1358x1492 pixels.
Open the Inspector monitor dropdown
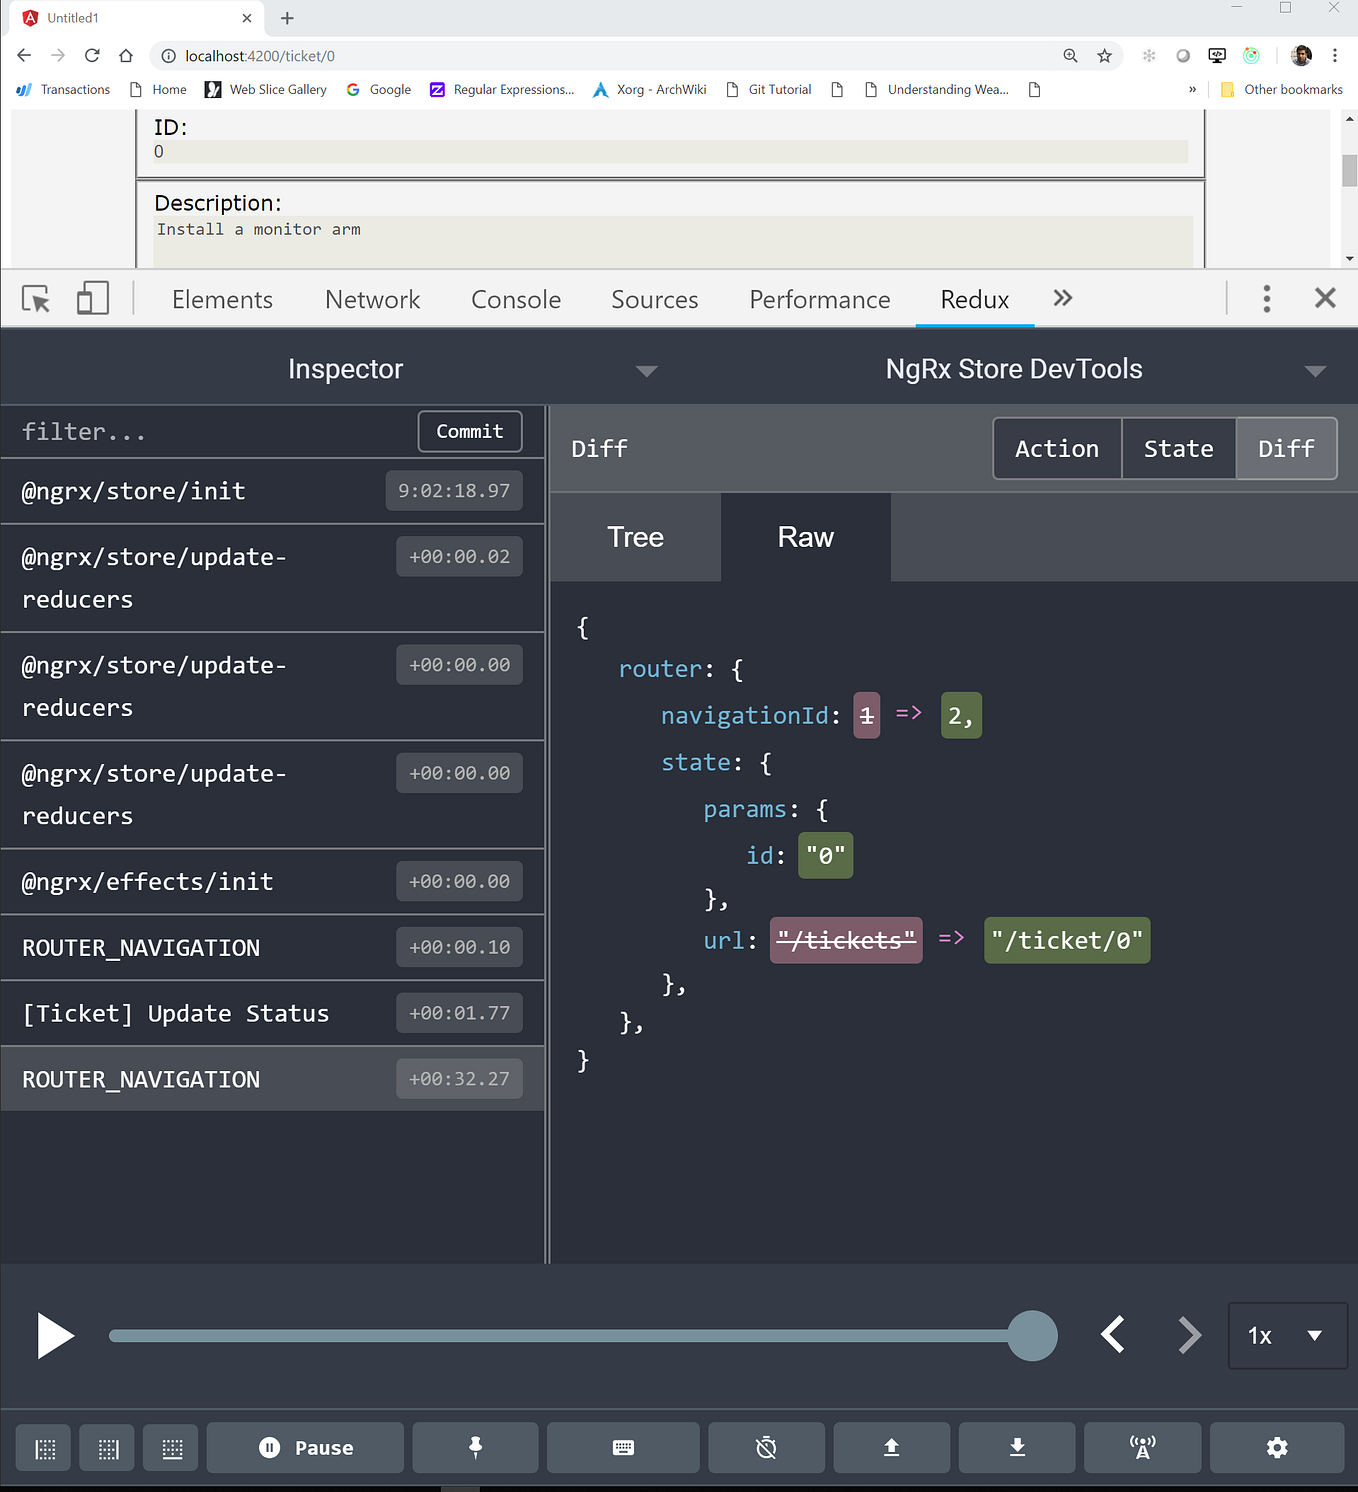(x=646, y=370)
